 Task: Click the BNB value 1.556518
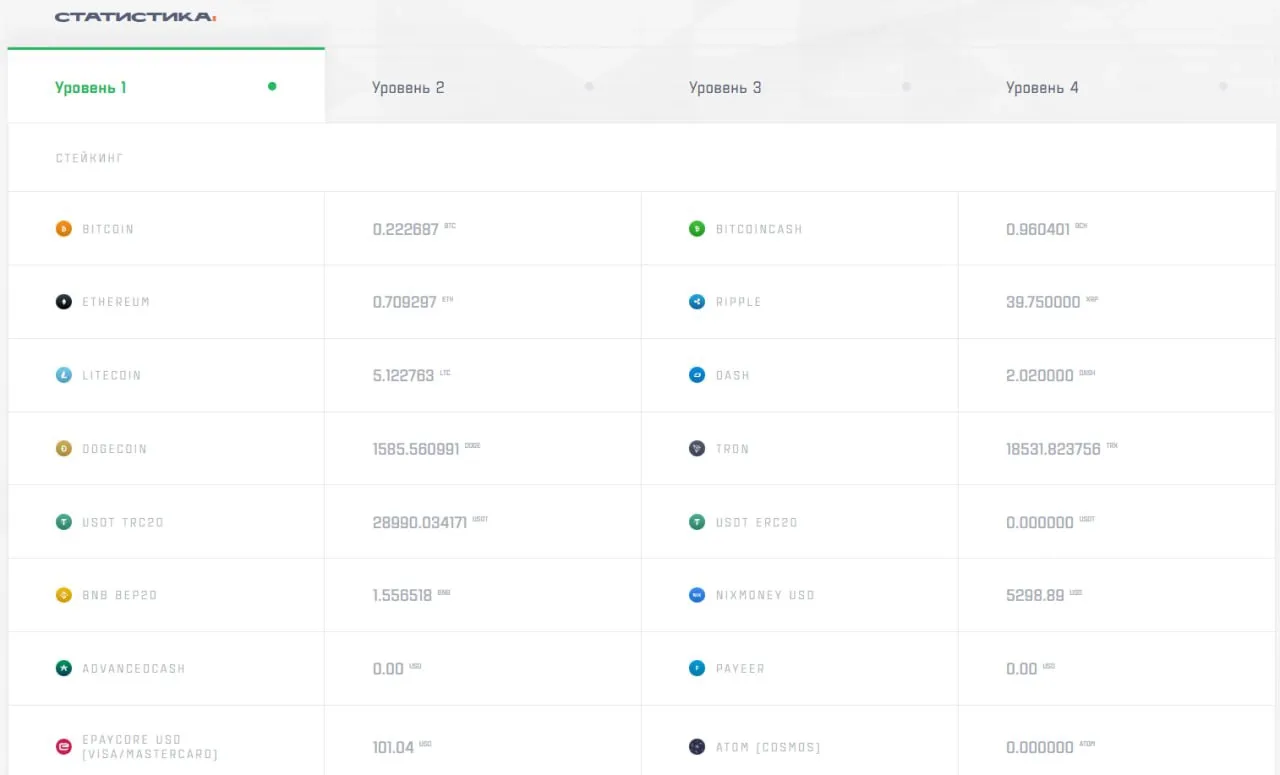402,595
